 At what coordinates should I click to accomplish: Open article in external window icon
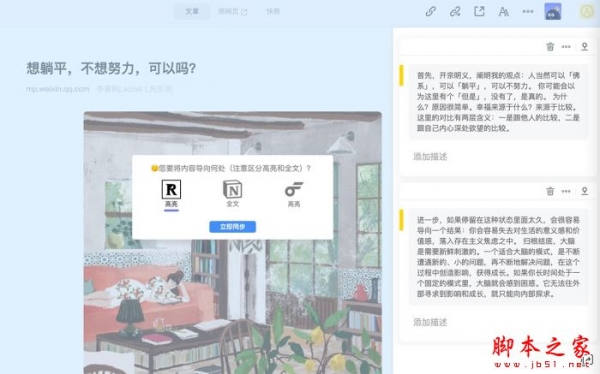pos(479,11)
